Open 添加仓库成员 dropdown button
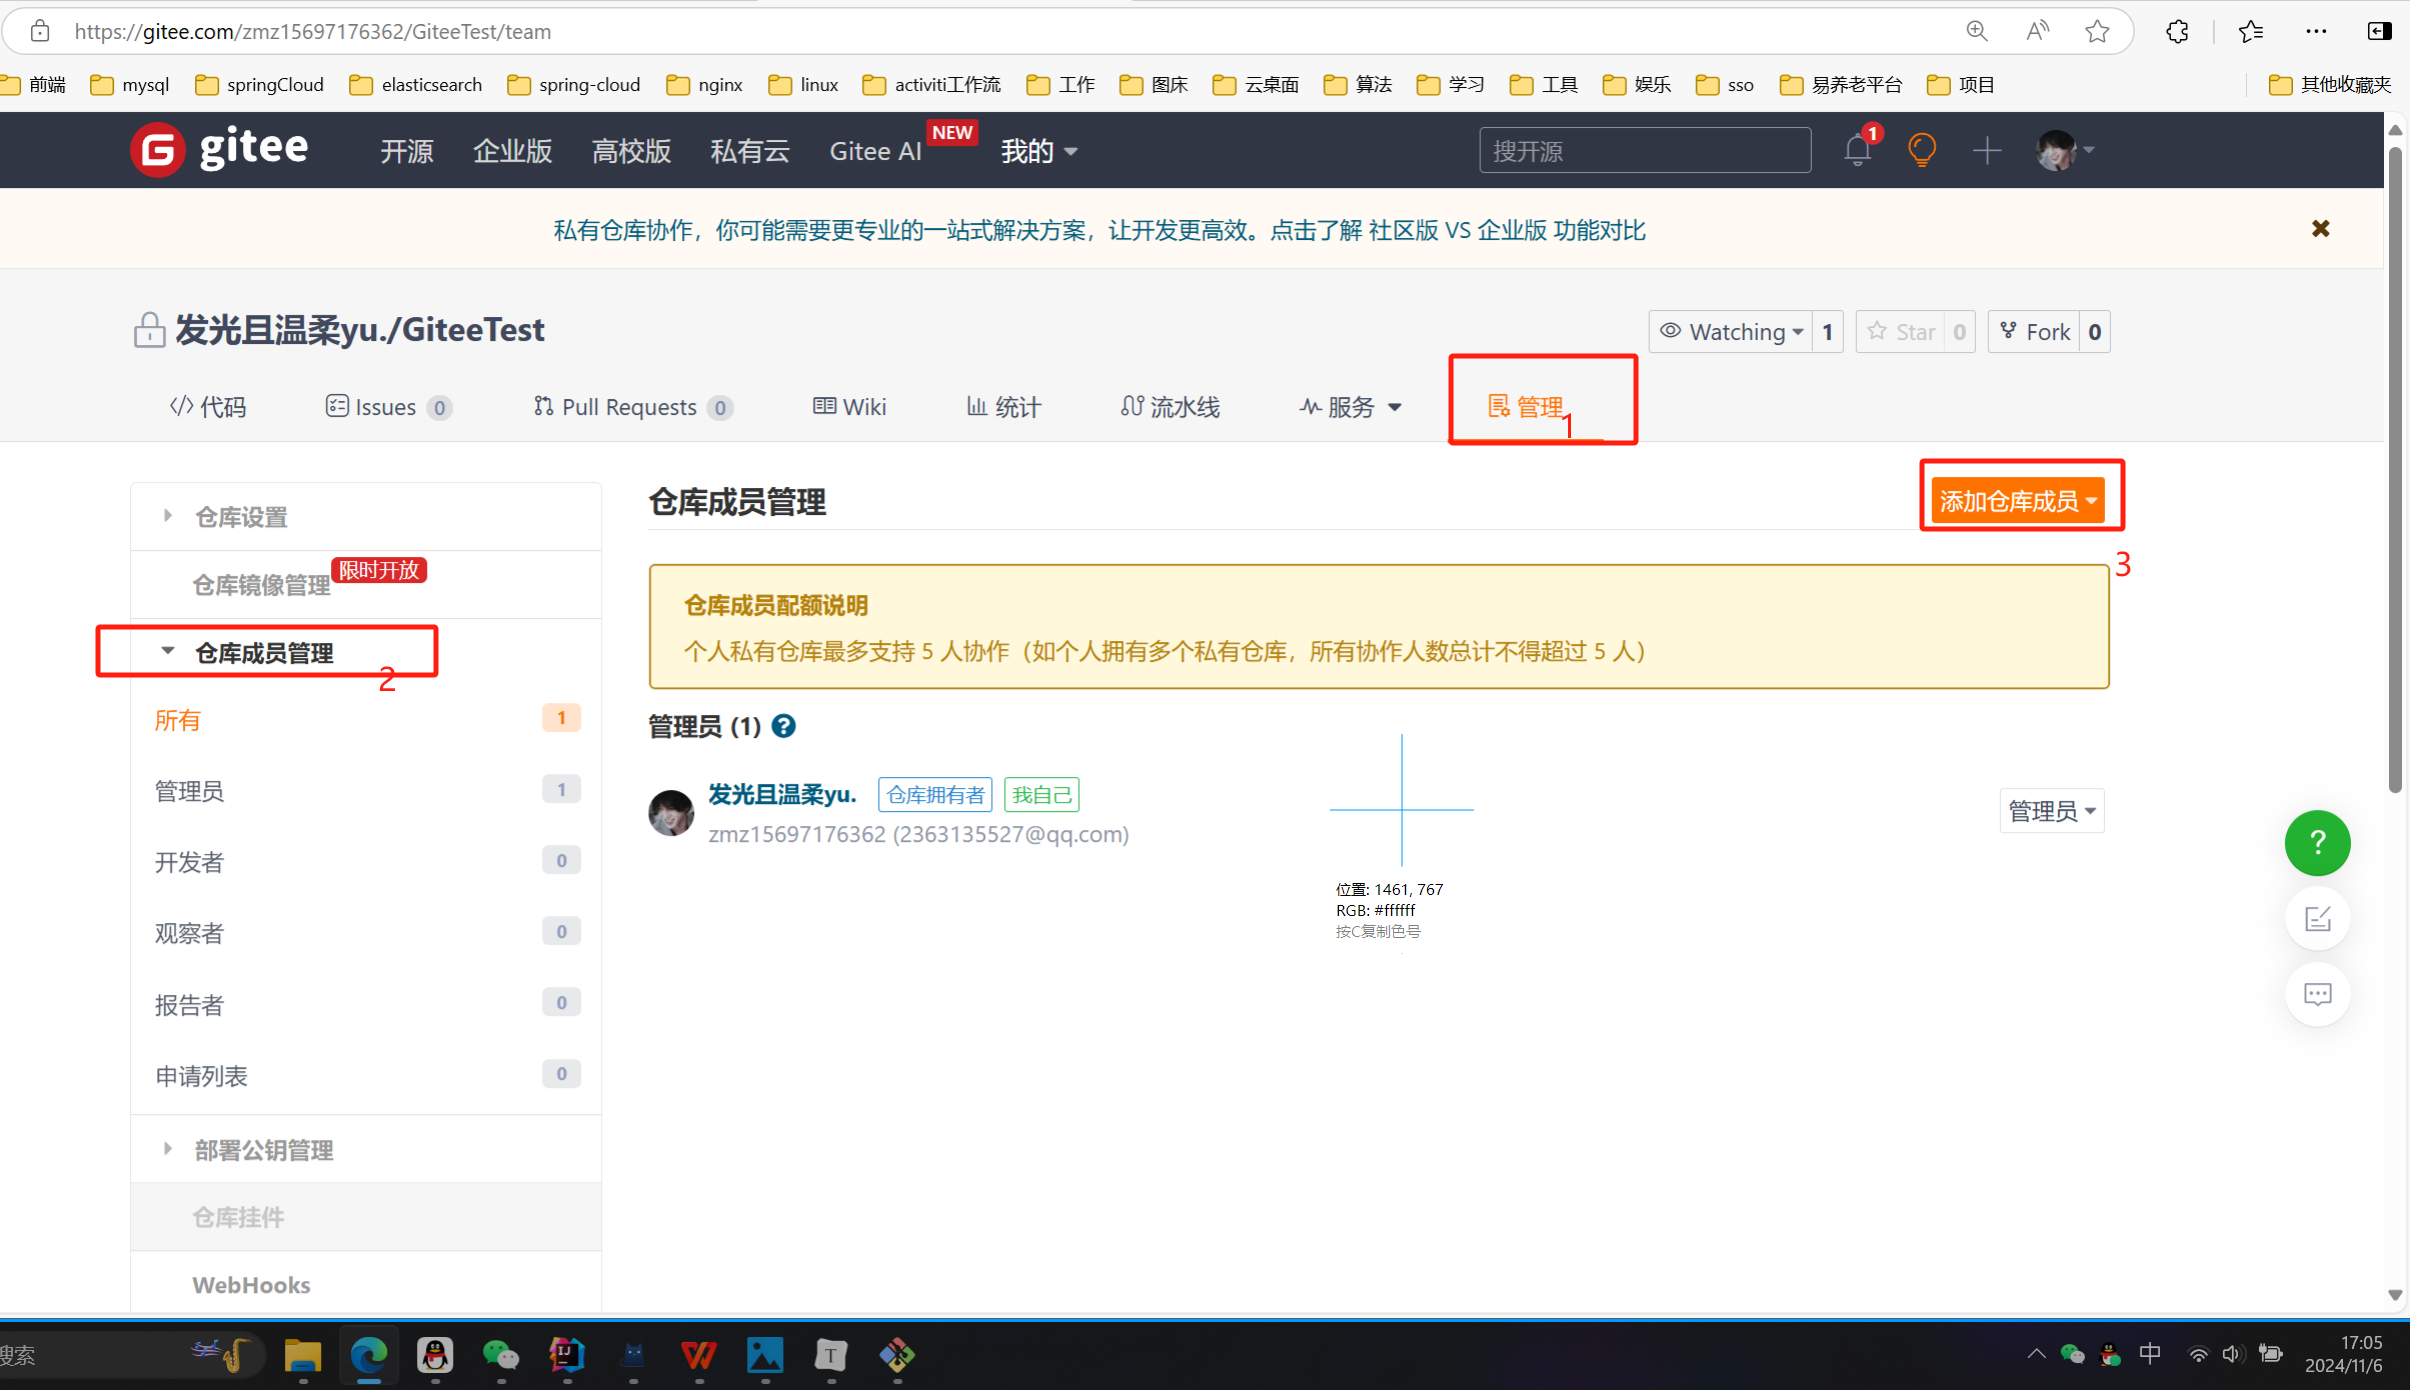The image size is (2410, 1390). [x=2018, y=501]
